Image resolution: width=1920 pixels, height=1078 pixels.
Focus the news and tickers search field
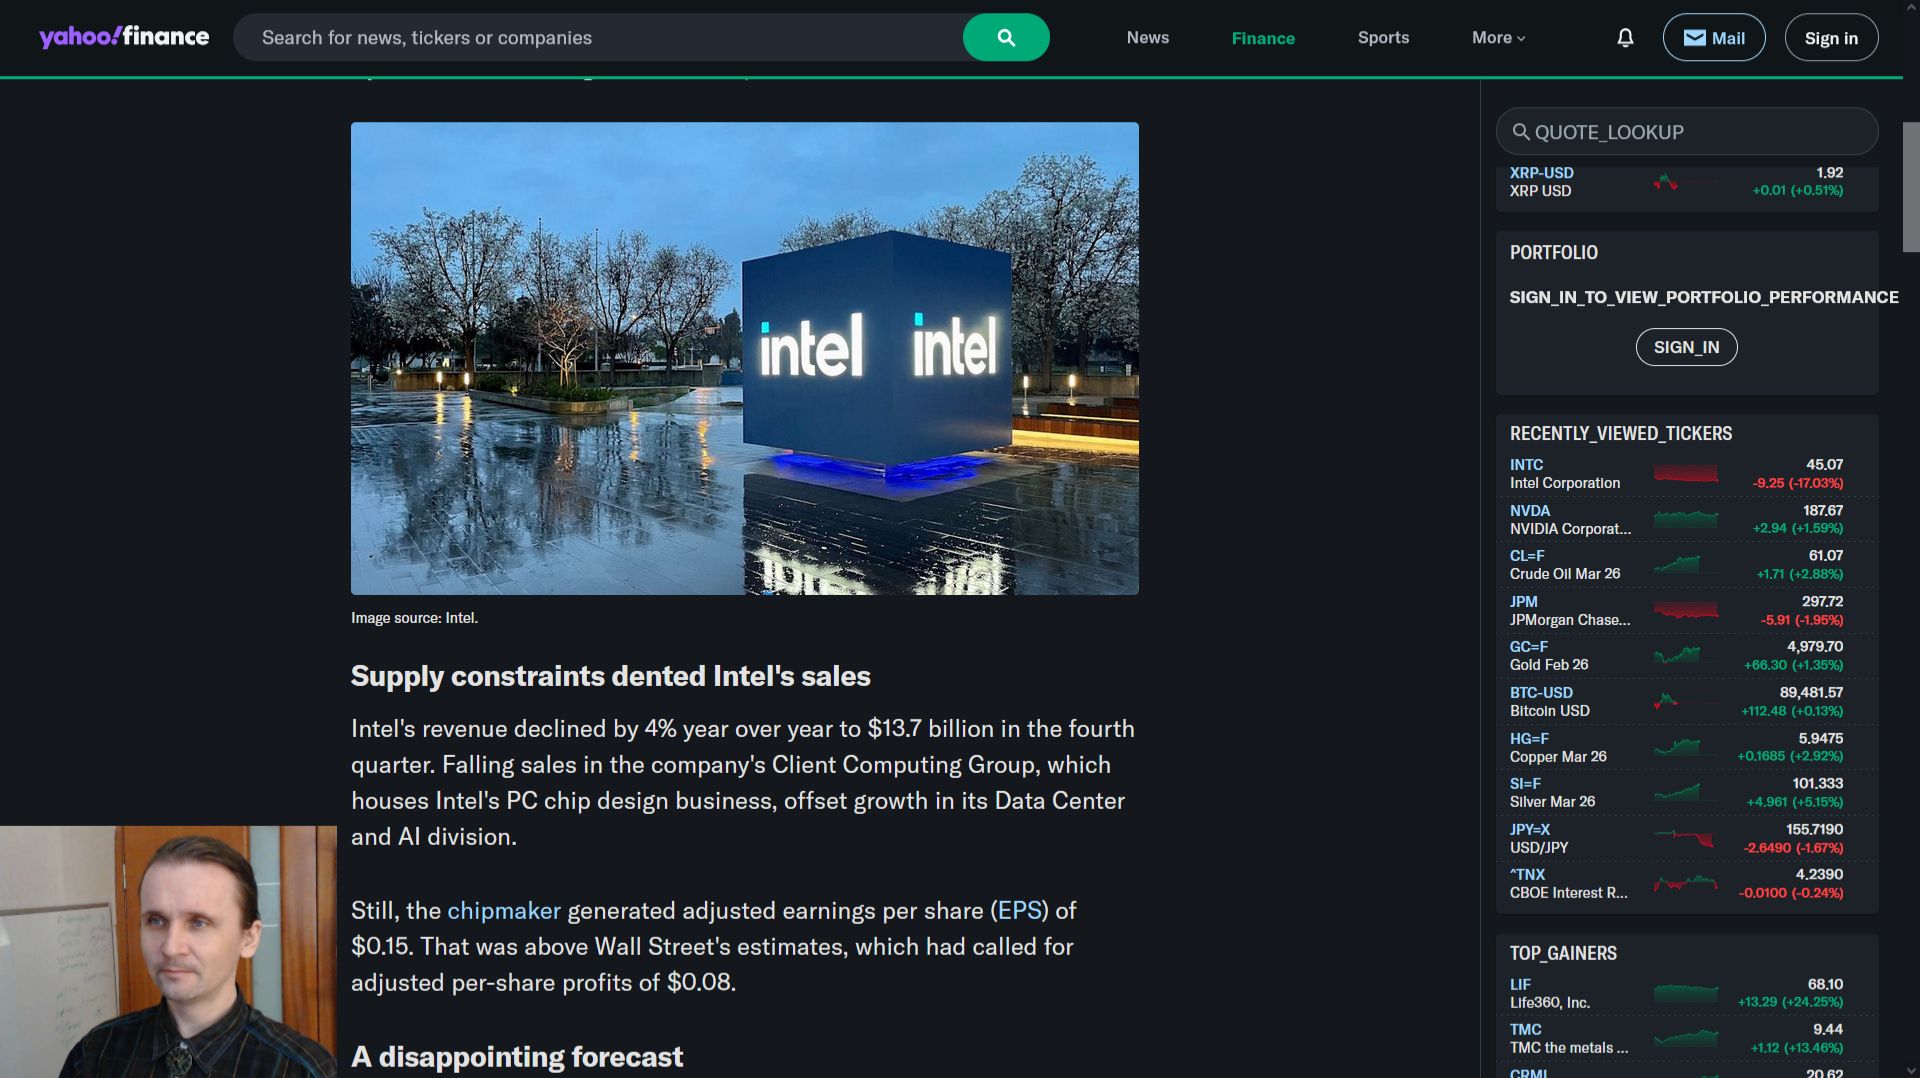point(598,37)
